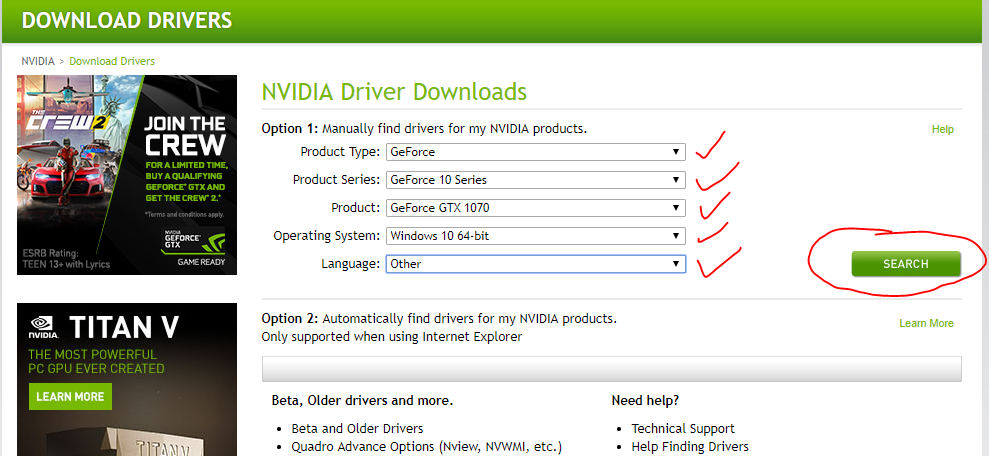Select the Download Drivers breadcrumb
This screenshot has height=456, width=989.
coord(112,61)
